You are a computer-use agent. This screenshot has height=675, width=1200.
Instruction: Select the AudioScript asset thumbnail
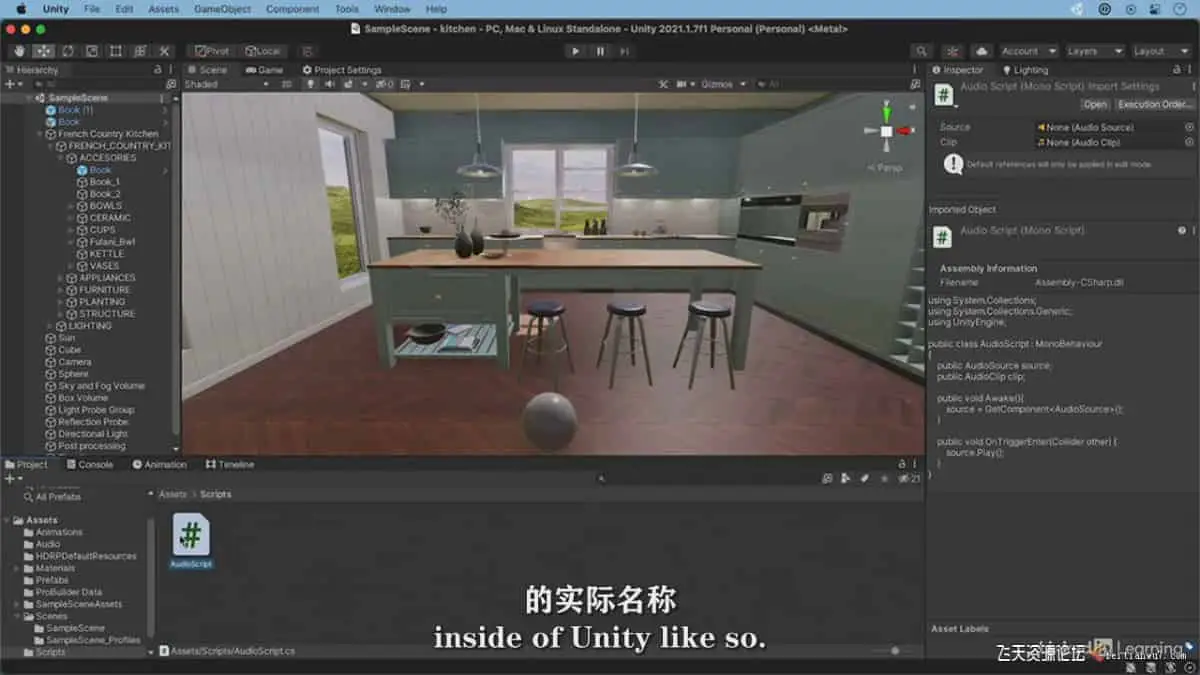191,534
